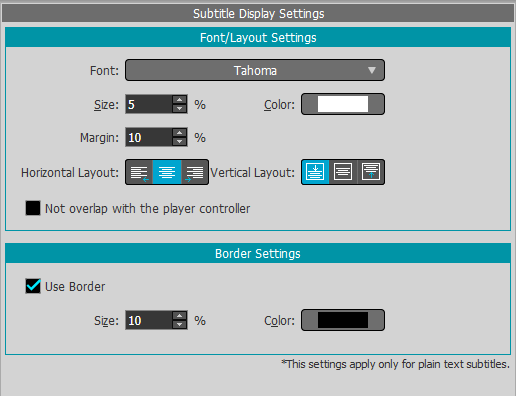
Task: Select middle vertical layout icon
Action: pyautogui.click(x=343, y=172)
